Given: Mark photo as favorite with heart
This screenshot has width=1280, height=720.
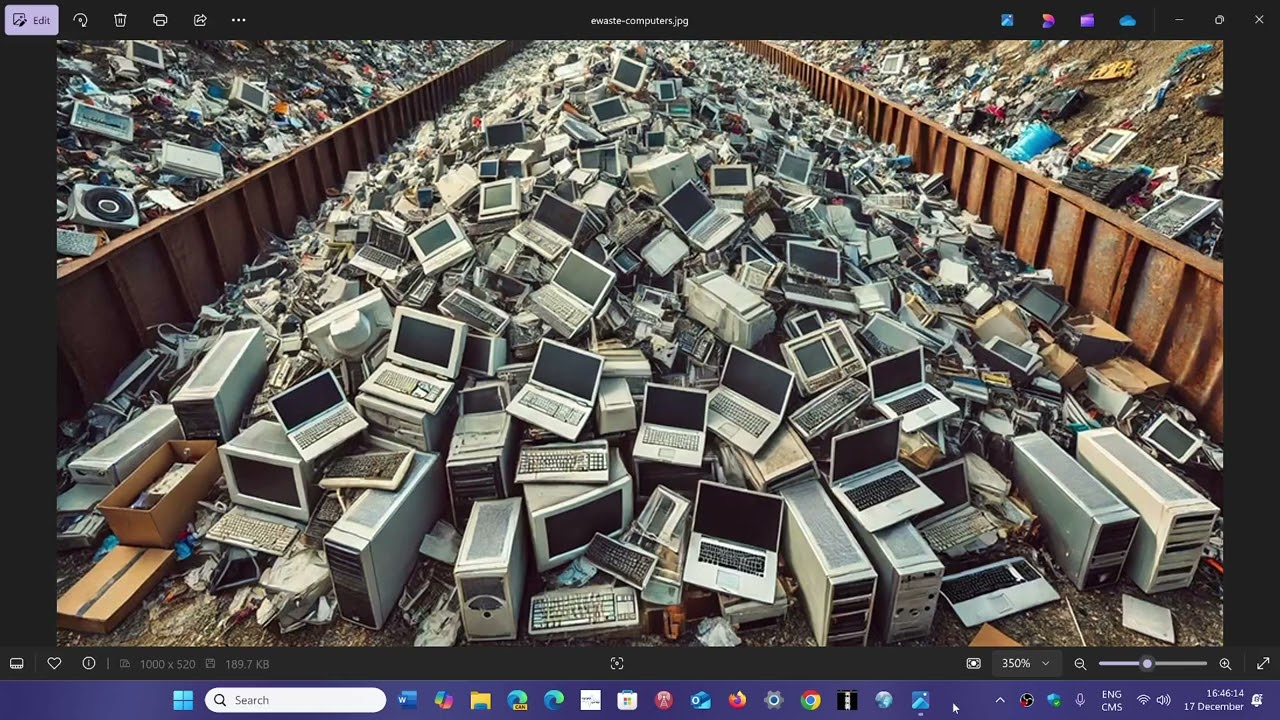Looking at the screenshot, I should click(54, 663).
